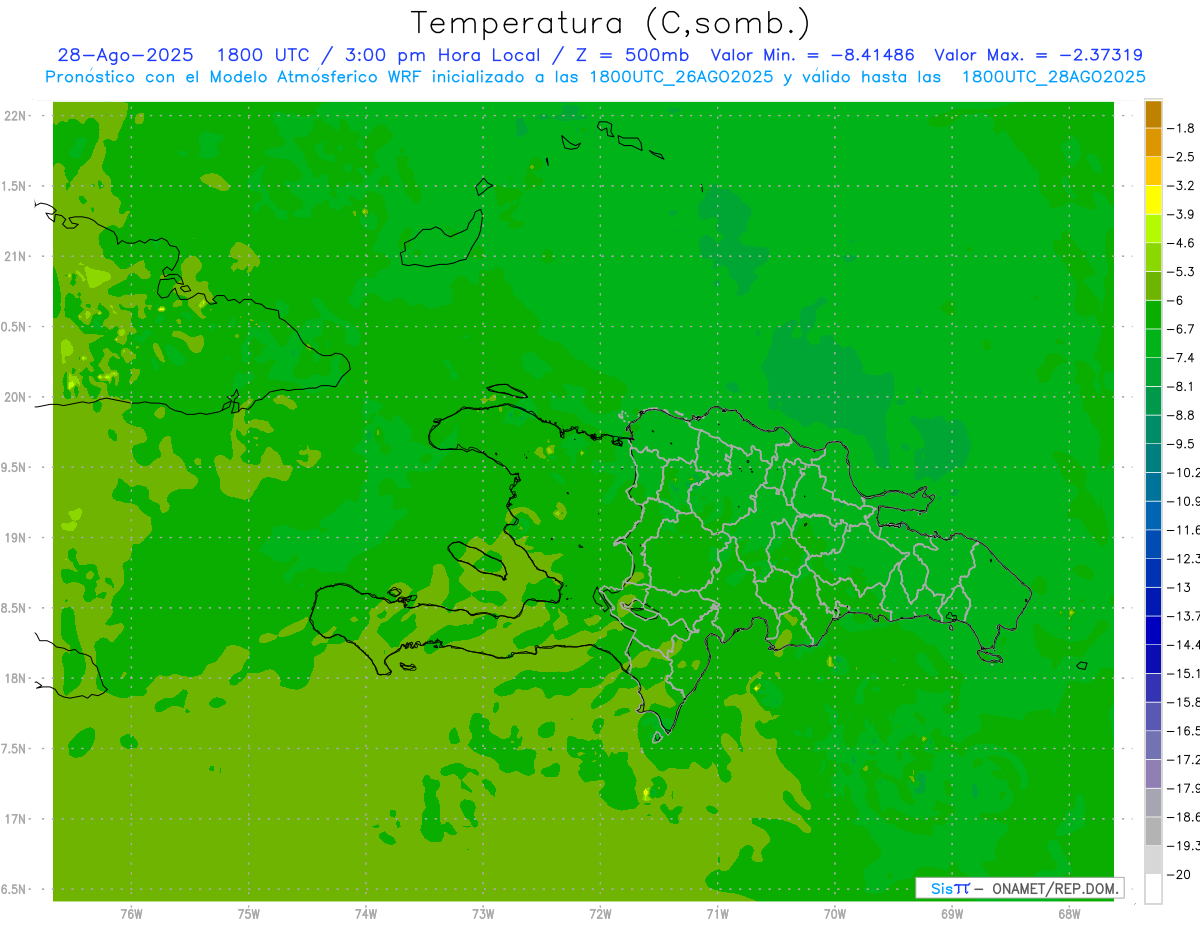The width and height of the screenshot is (1200, 927).
Task: Click the '-14.4' colorbar label
Action: (1185, 644)
